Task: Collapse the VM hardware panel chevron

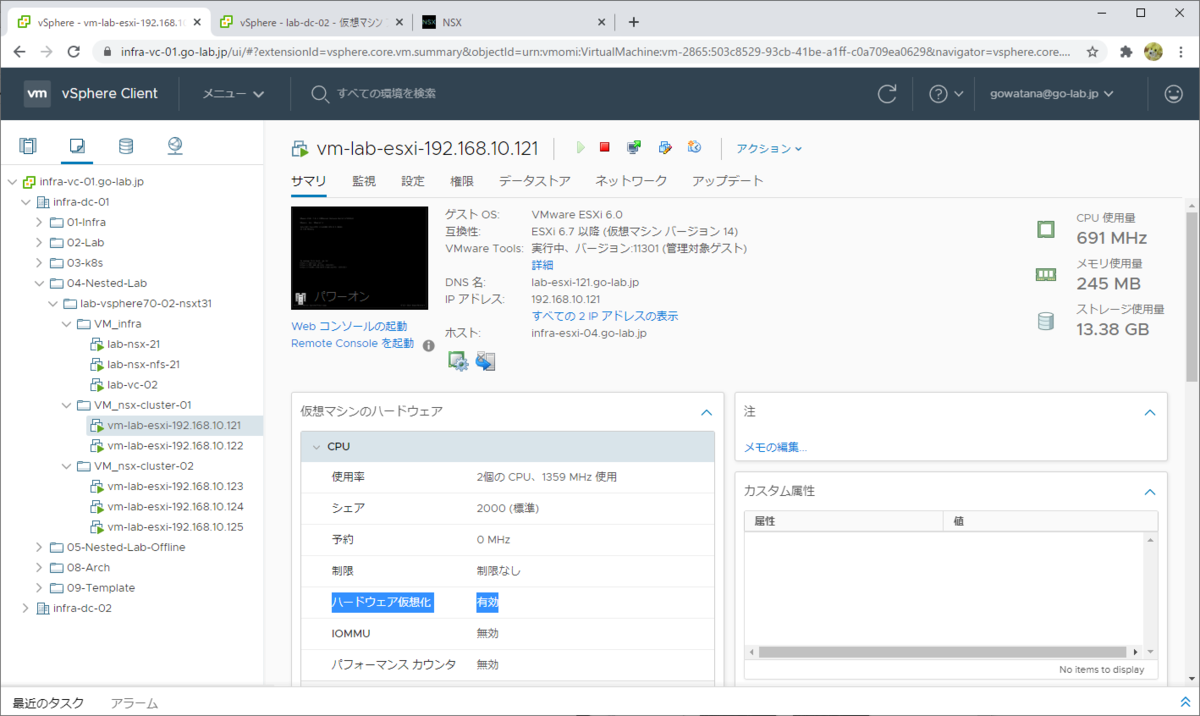Action: click(x=706, y=412)
